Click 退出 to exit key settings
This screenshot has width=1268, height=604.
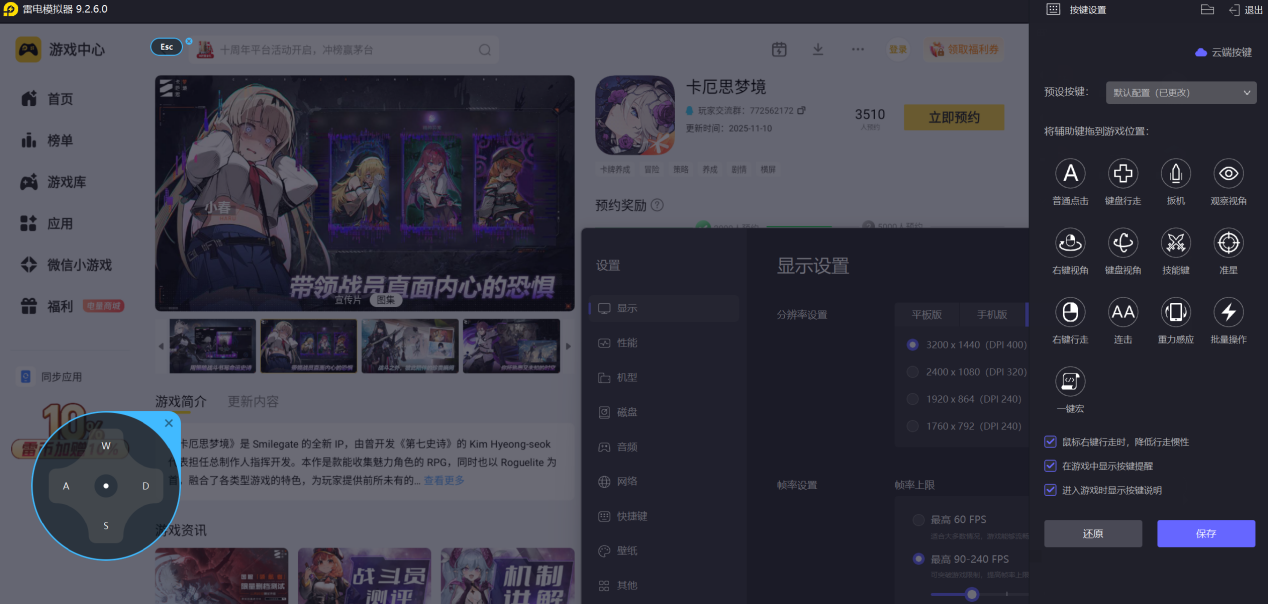coord(1246,10)
